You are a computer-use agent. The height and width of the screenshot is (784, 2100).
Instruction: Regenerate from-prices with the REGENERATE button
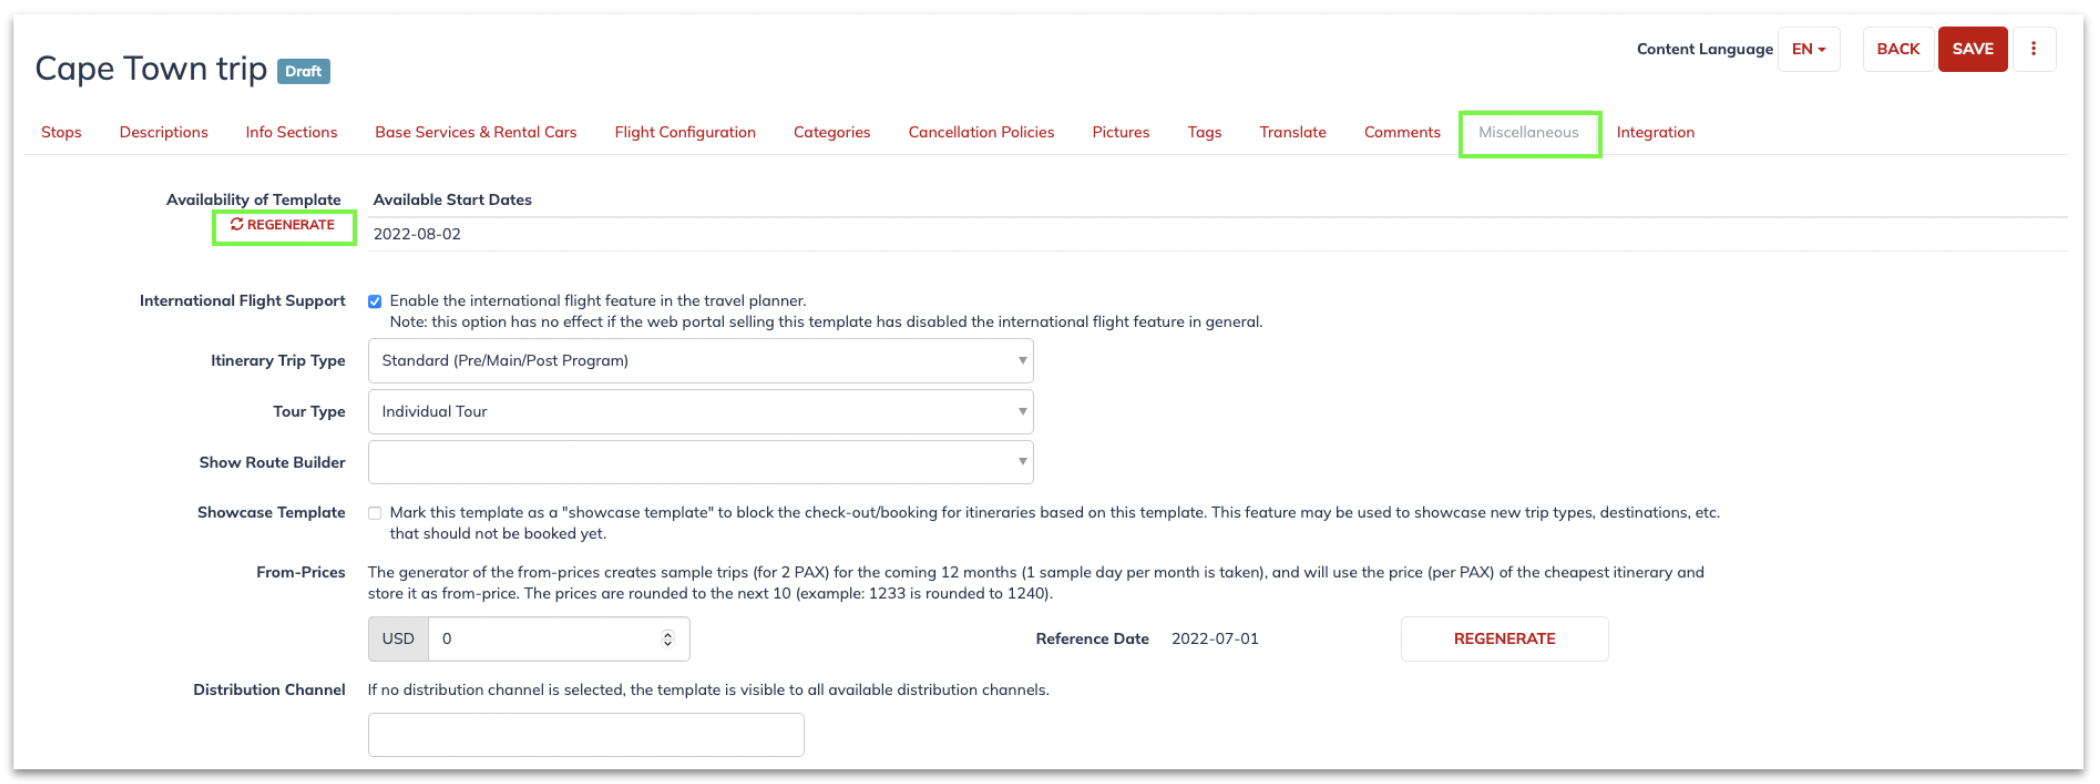(1504, 639)
